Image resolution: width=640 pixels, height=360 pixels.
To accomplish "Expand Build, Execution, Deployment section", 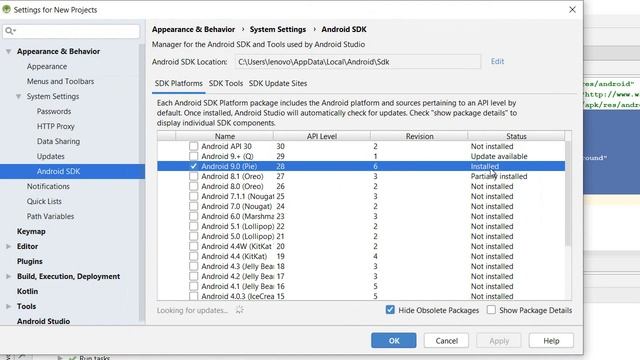I will (x=9, y=276).
